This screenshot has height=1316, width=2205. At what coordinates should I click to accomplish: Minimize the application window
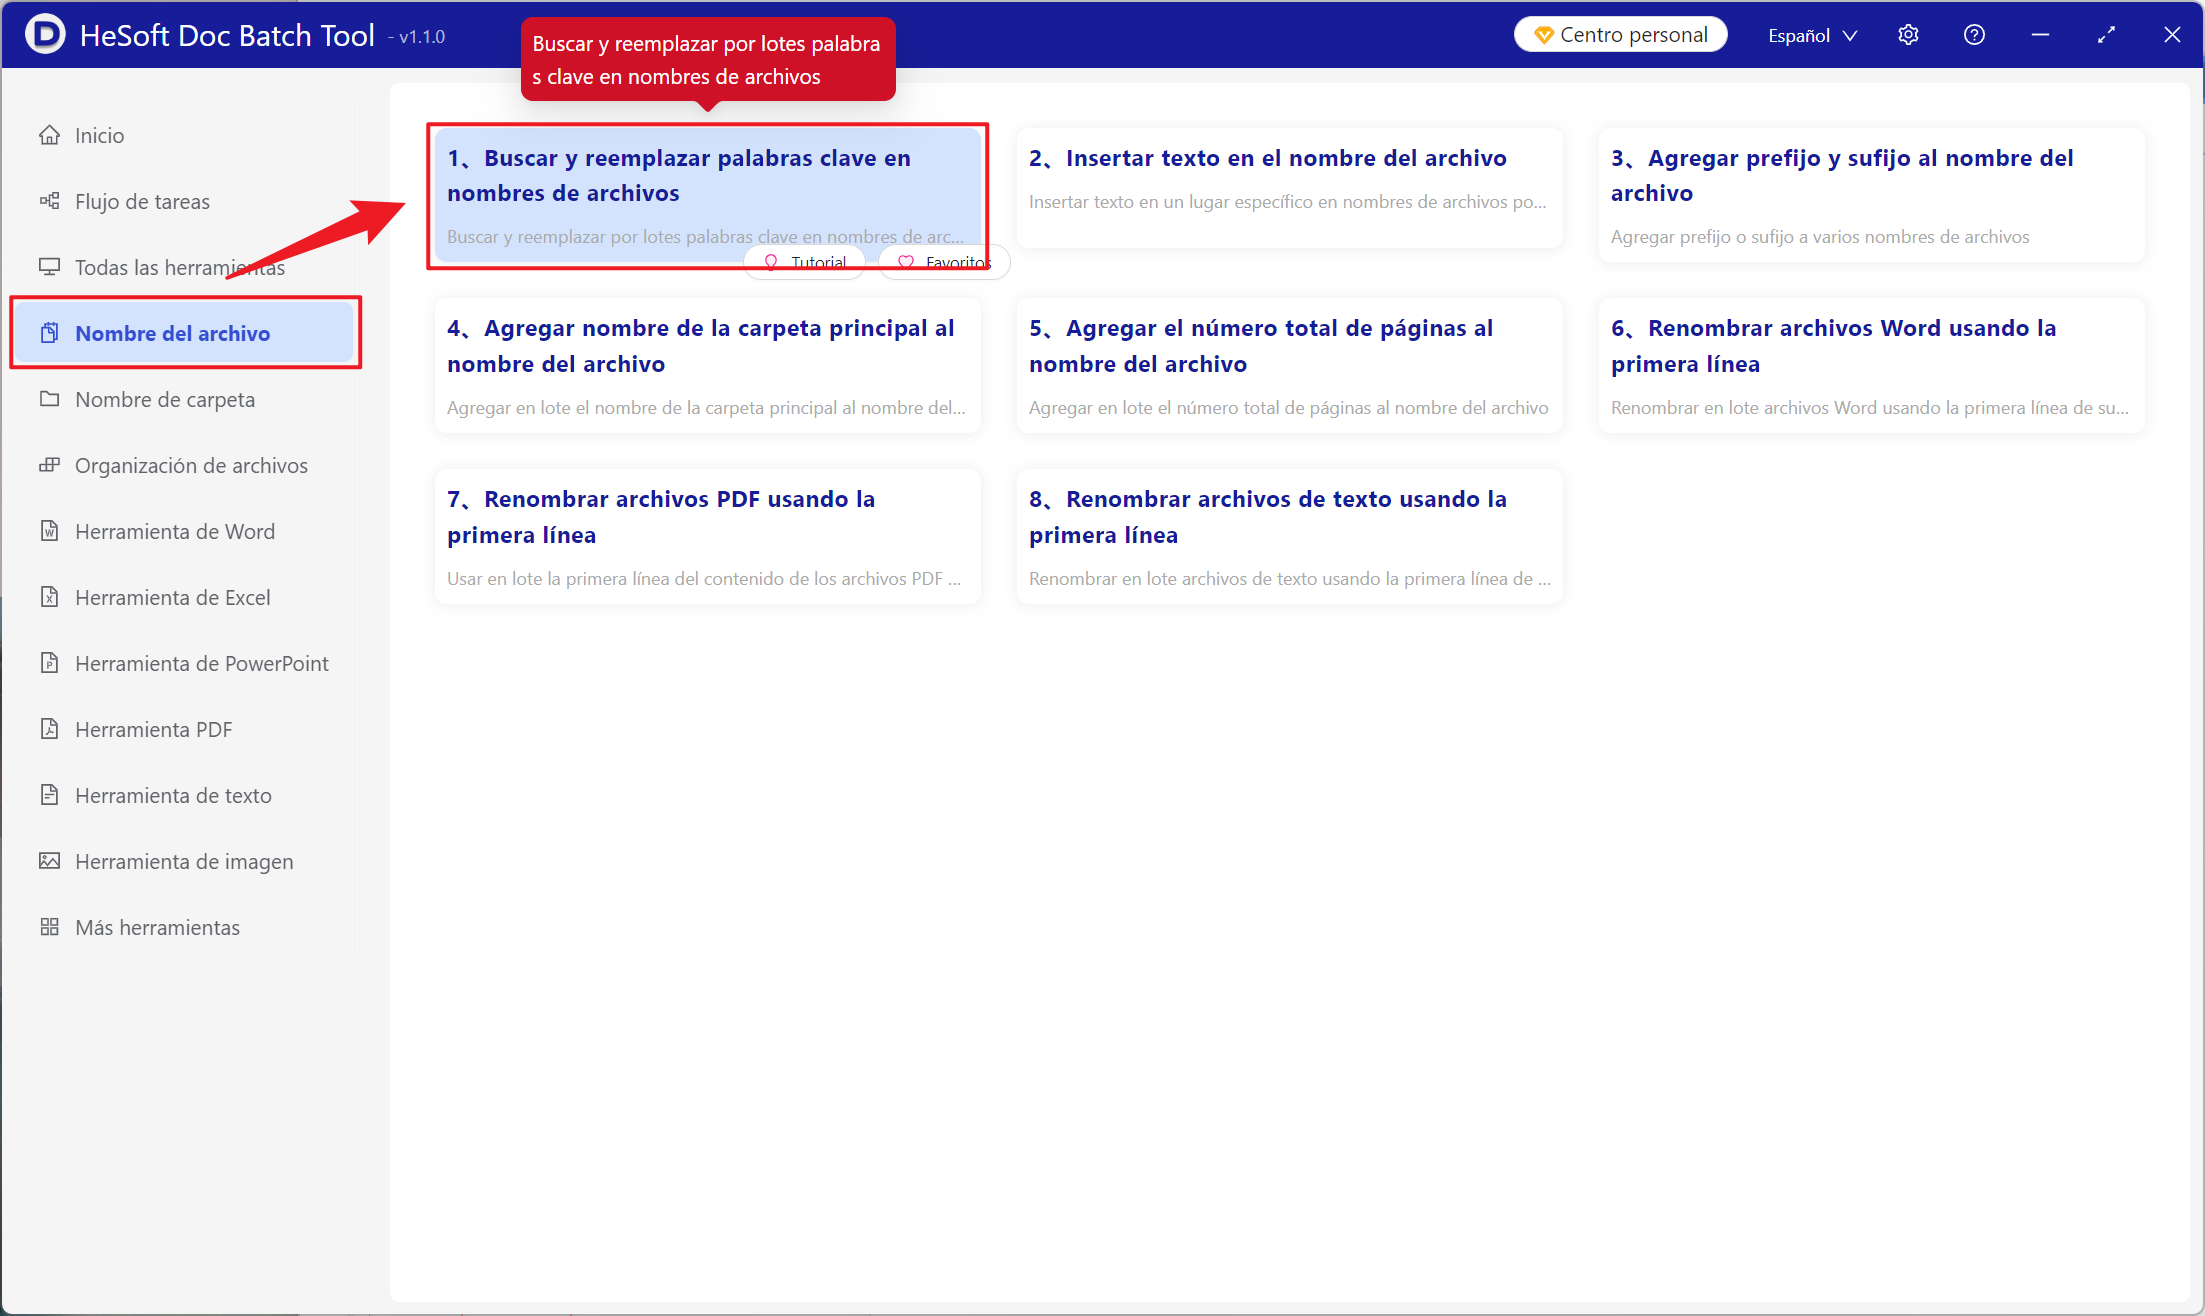pyautogui.click(x=2040, y=35)
